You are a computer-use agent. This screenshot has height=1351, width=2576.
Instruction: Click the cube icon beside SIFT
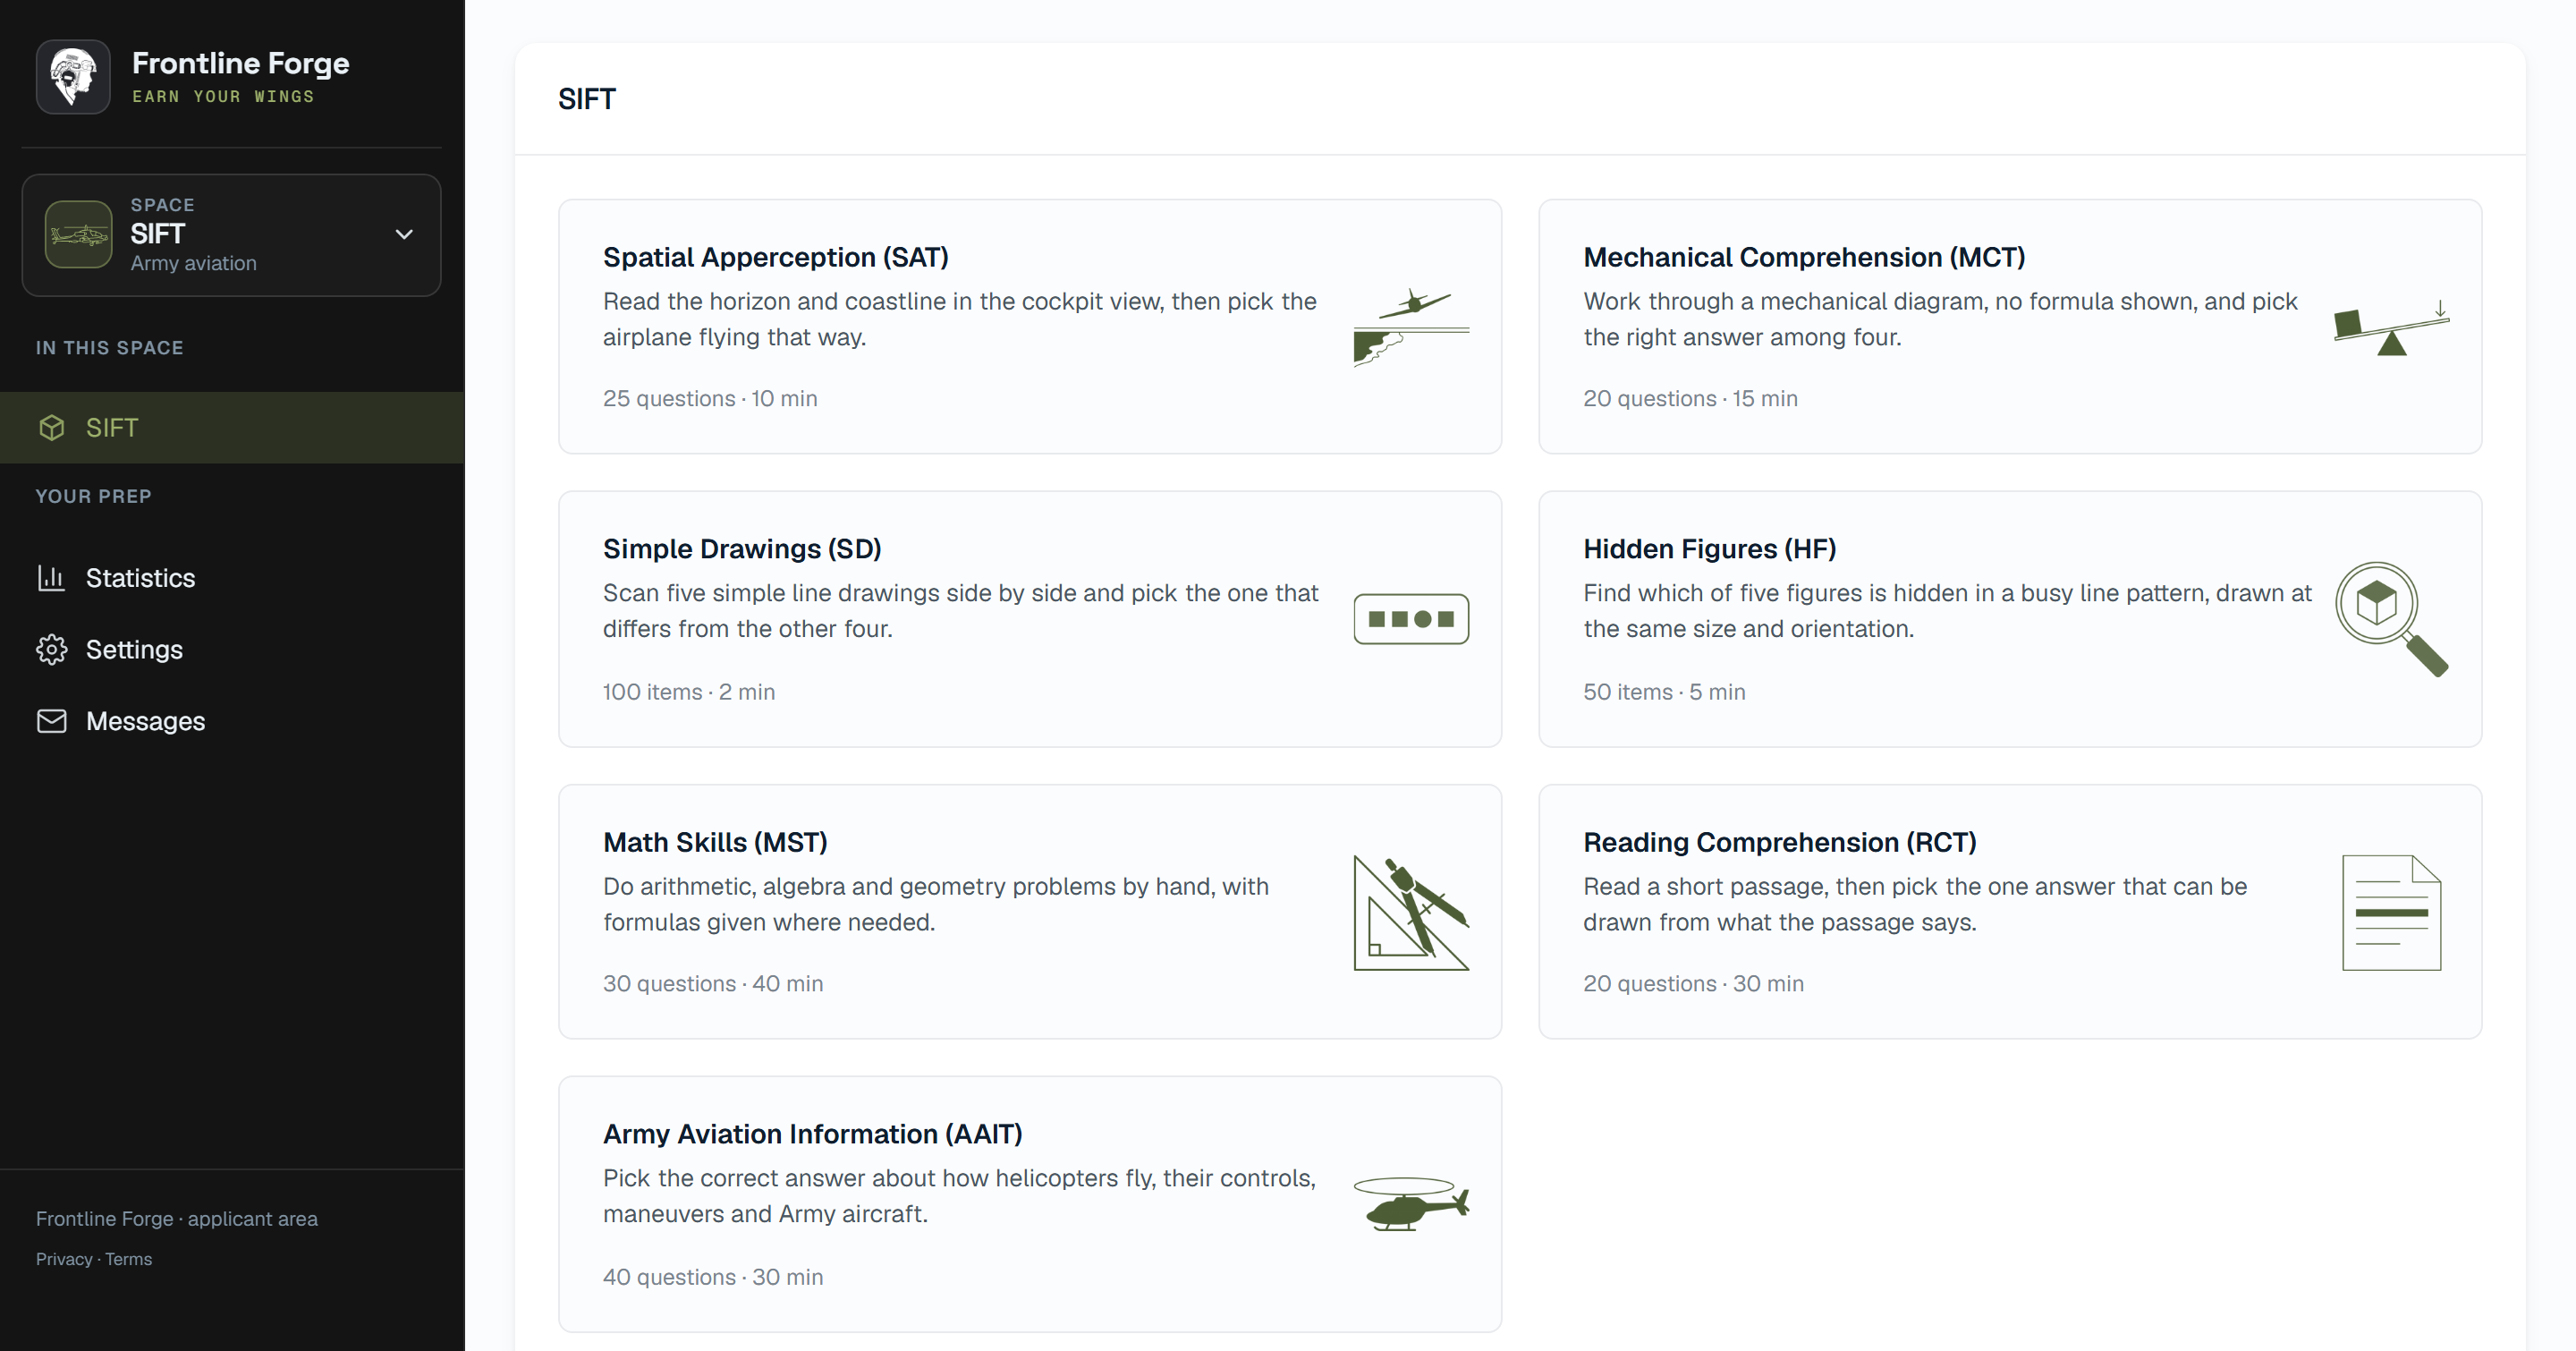pos(52,428)
